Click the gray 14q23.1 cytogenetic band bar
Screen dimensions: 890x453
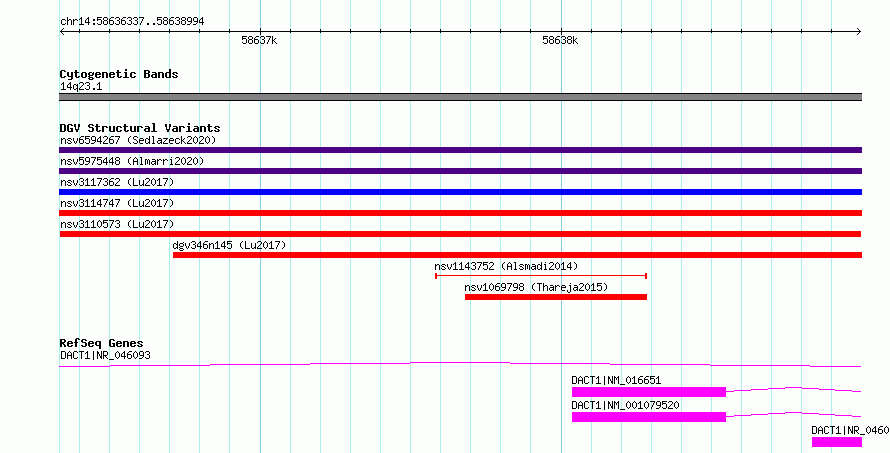[x=460, y=97]
